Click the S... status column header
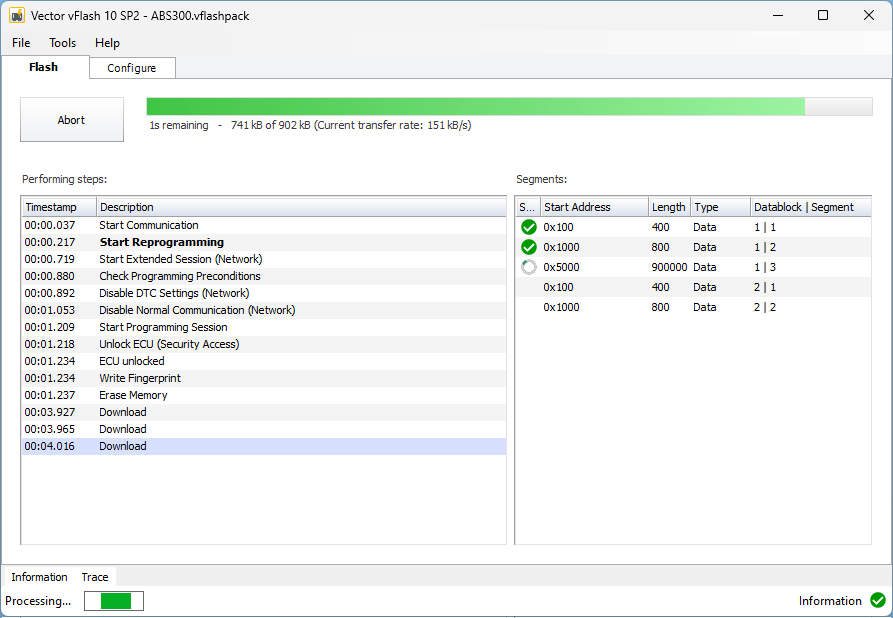The width and height of the screenshot is (893, 618). 527,207
